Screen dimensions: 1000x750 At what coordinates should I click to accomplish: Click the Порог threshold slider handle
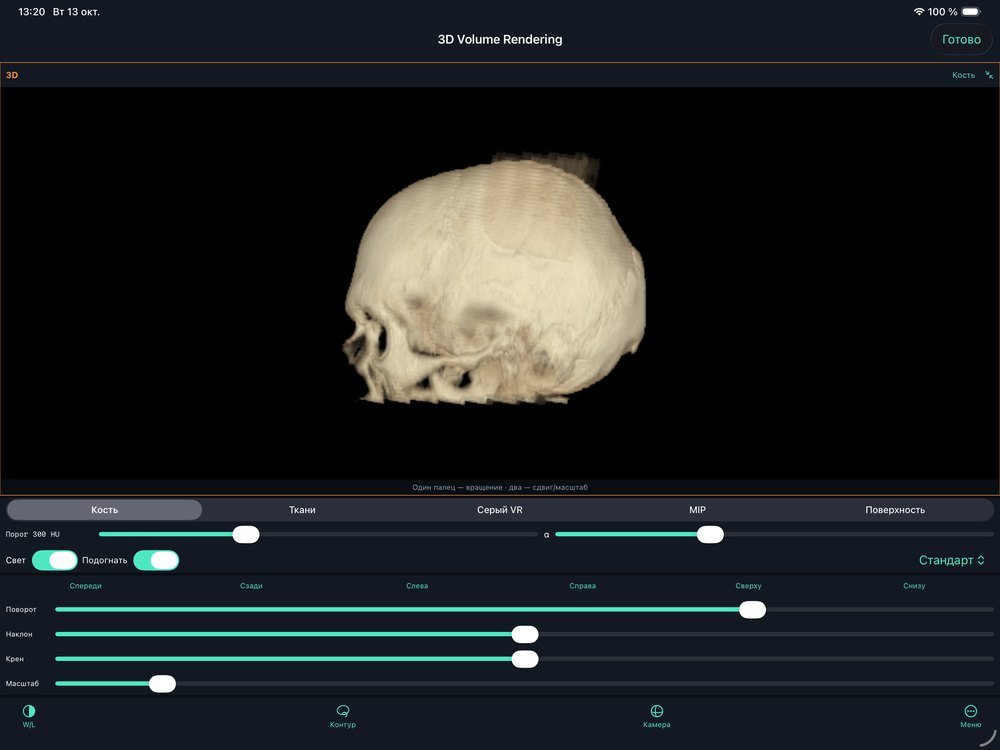click(x=246, y=534)
